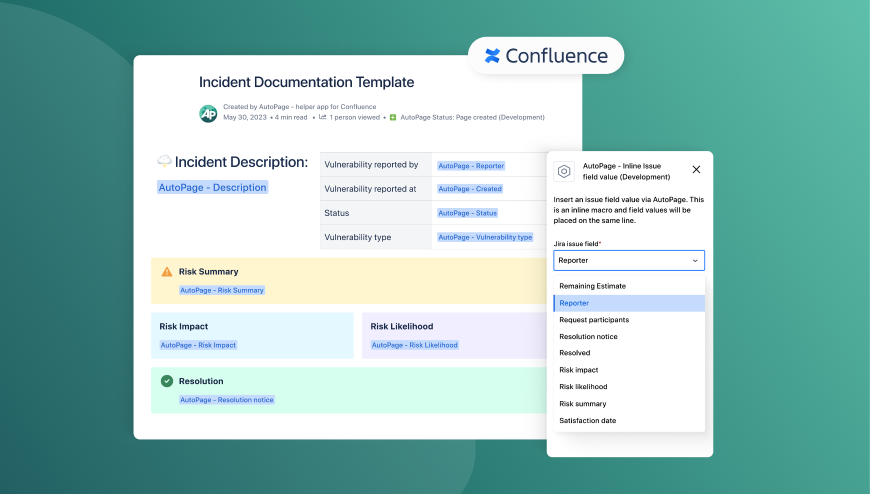
Task: Click the 'Vulnerability reported by' table cell
Action: 376,165
